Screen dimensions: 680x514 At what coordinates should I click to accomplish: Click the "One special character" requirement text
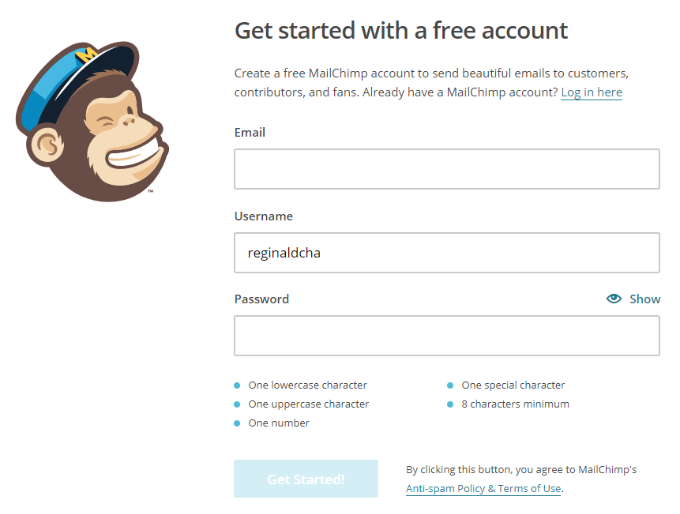pos(513,385)
